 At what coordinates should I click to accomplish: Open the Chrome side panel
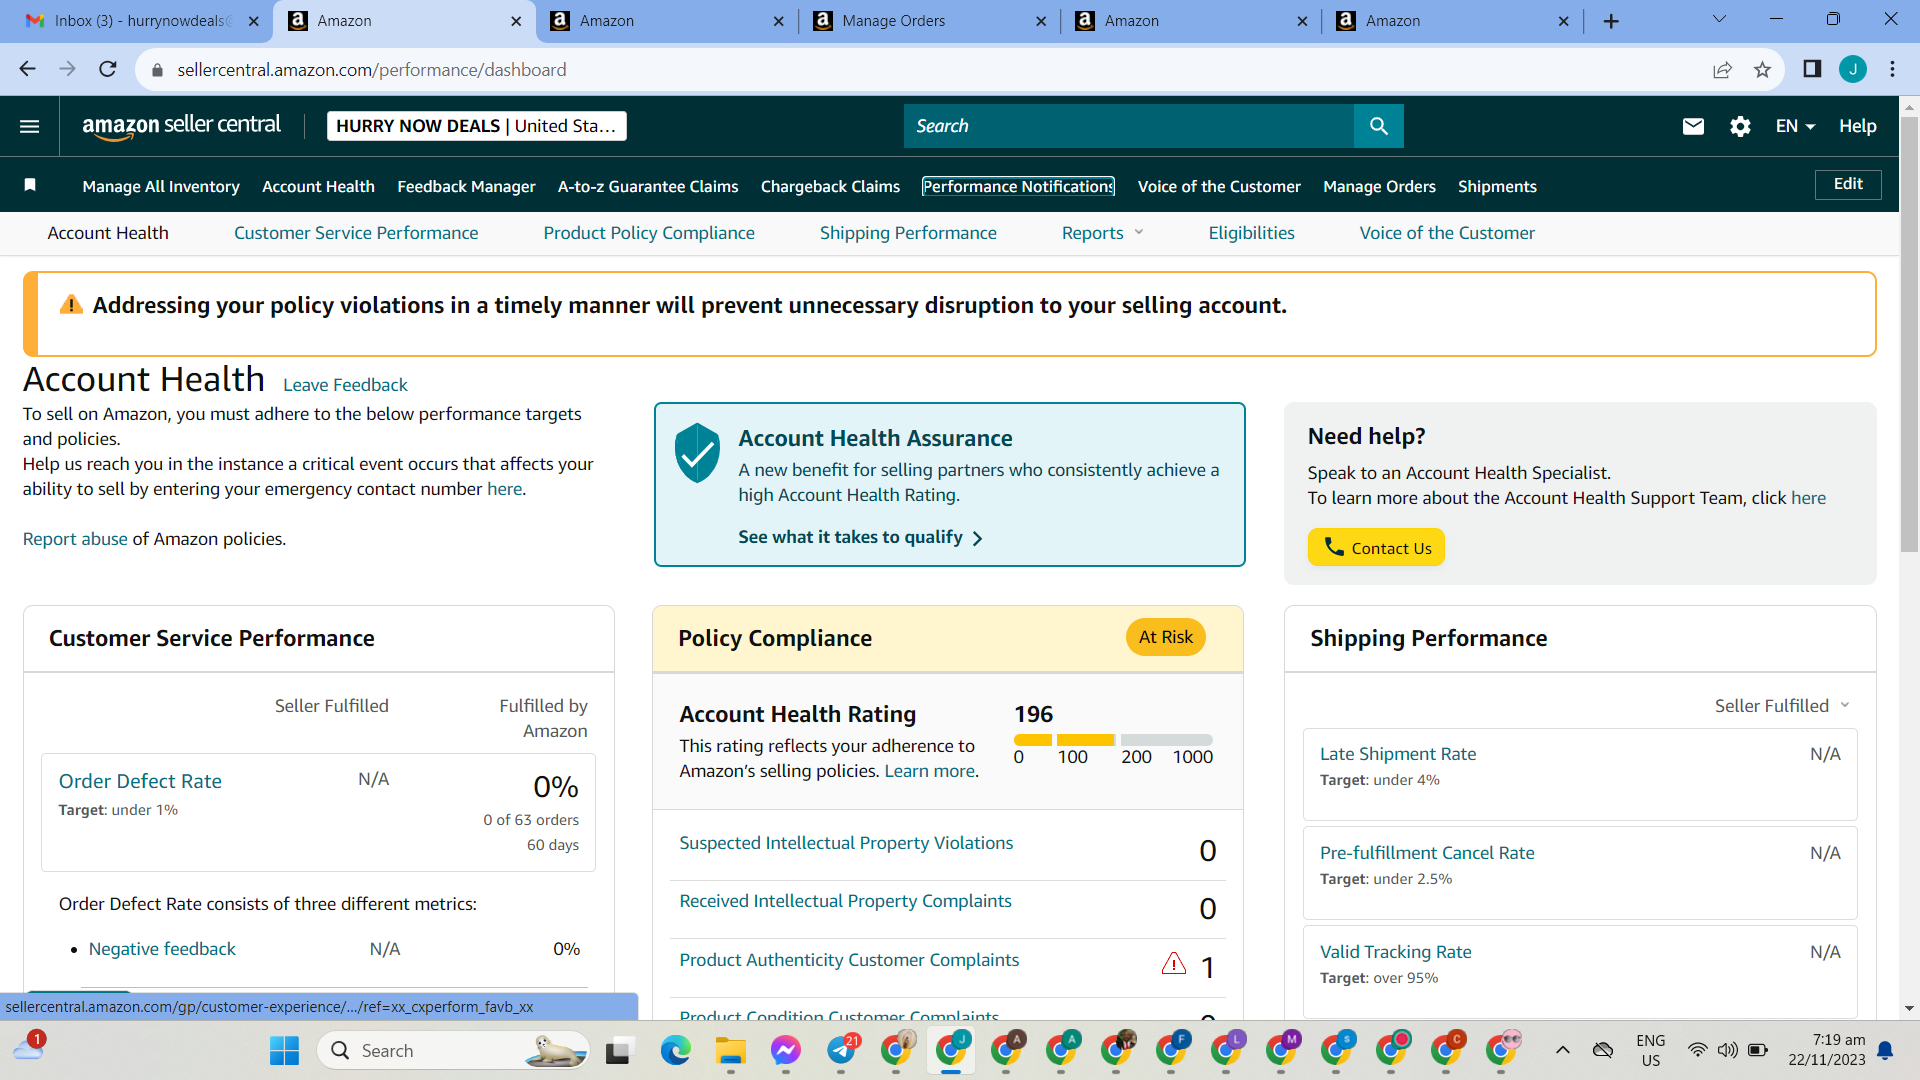click(x=1812, y=69)
